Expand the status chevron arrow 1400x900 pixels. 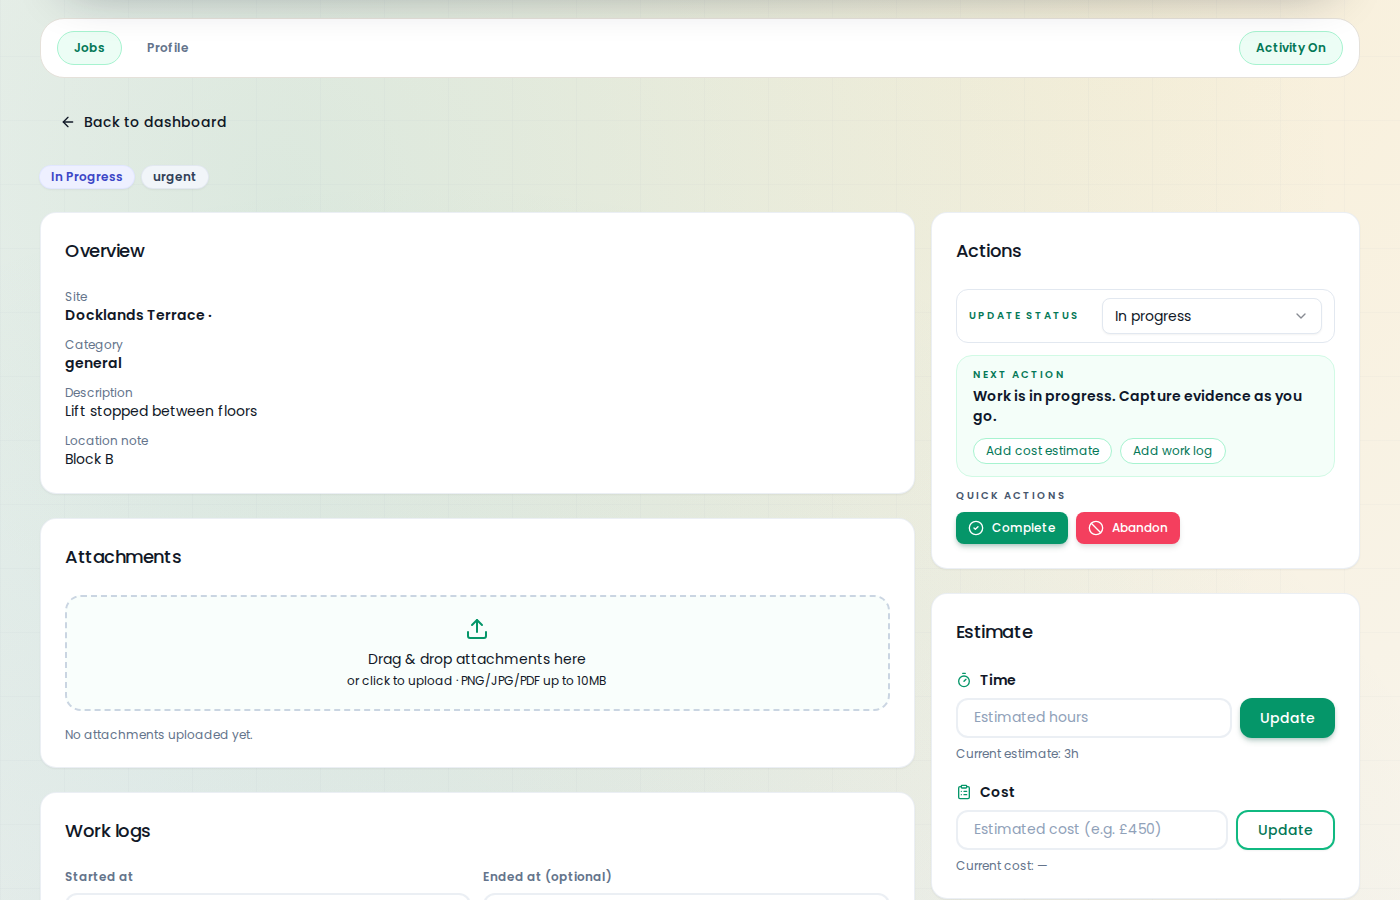tap(1301, 316)
